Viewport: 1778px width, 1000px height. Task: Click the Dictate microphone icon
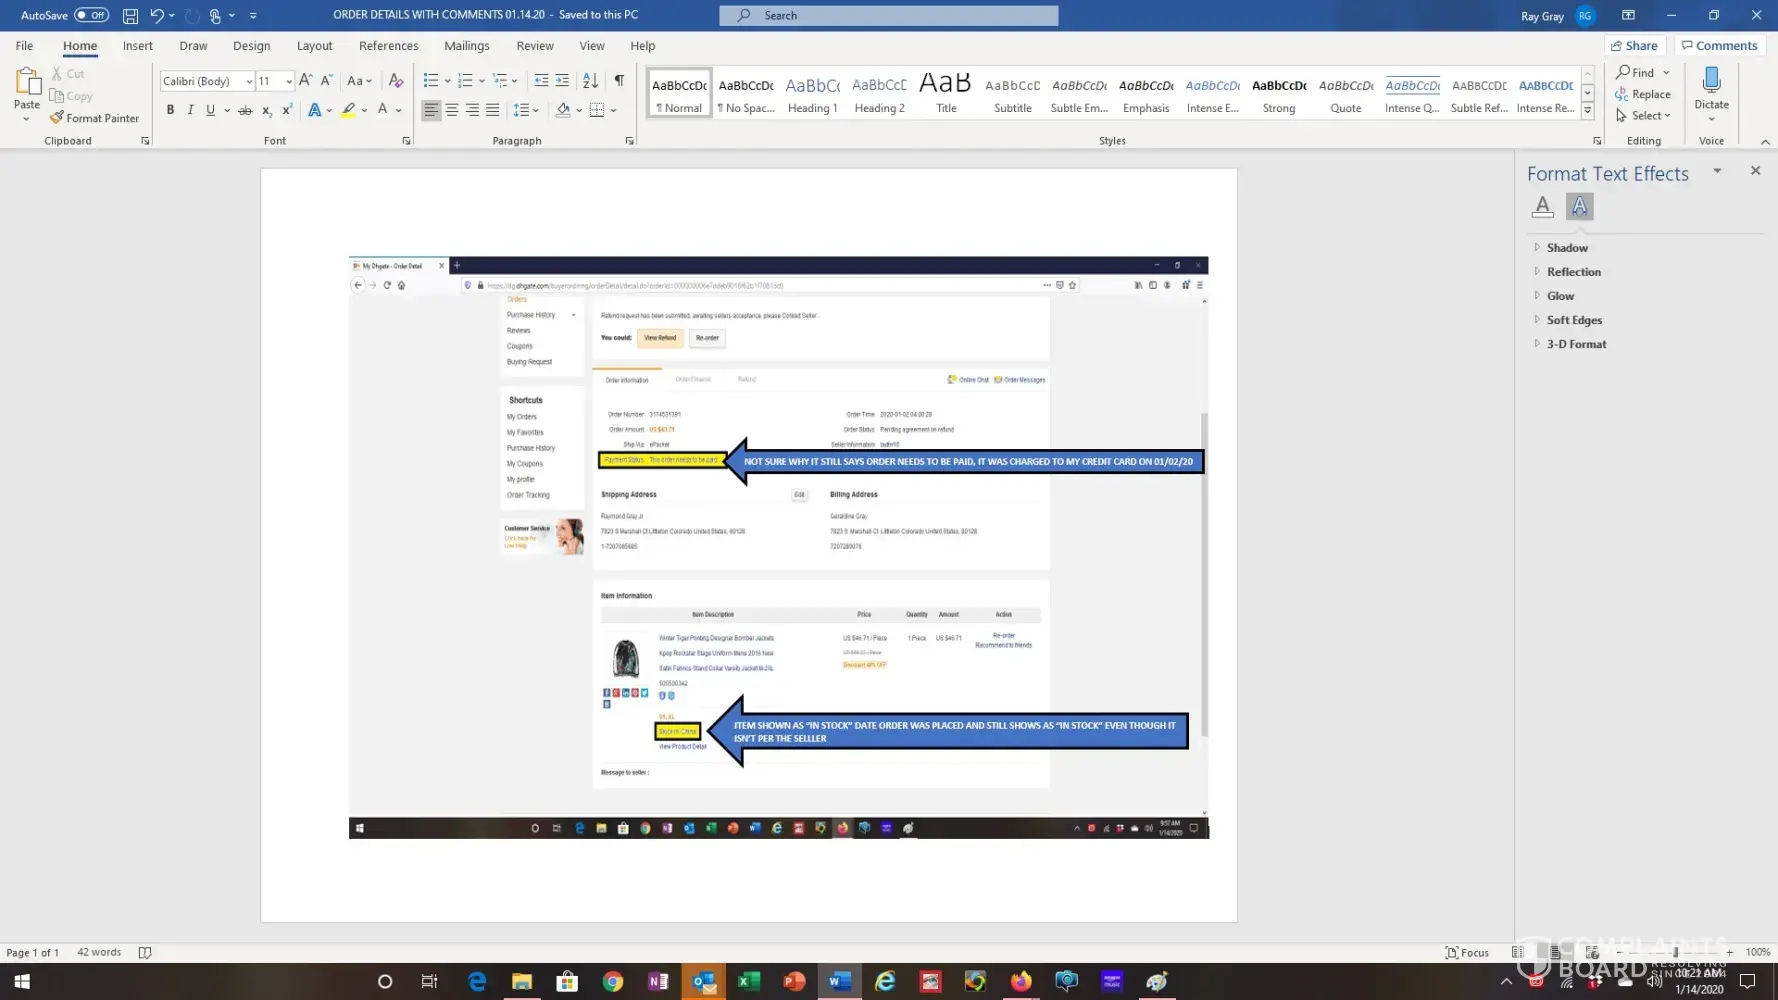[1711, 80]
